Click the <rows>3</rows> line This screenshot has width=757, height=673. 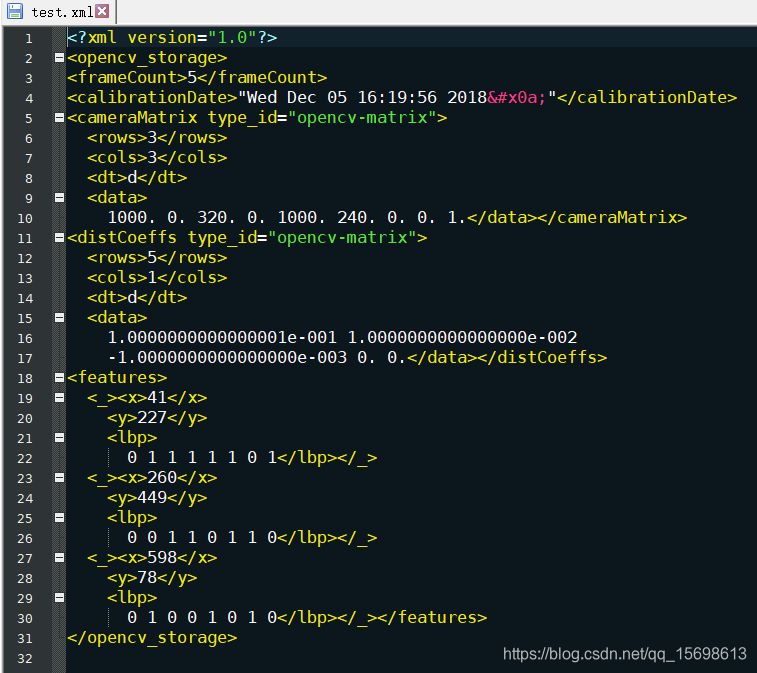pyautogui.click(x=157, y=138)
